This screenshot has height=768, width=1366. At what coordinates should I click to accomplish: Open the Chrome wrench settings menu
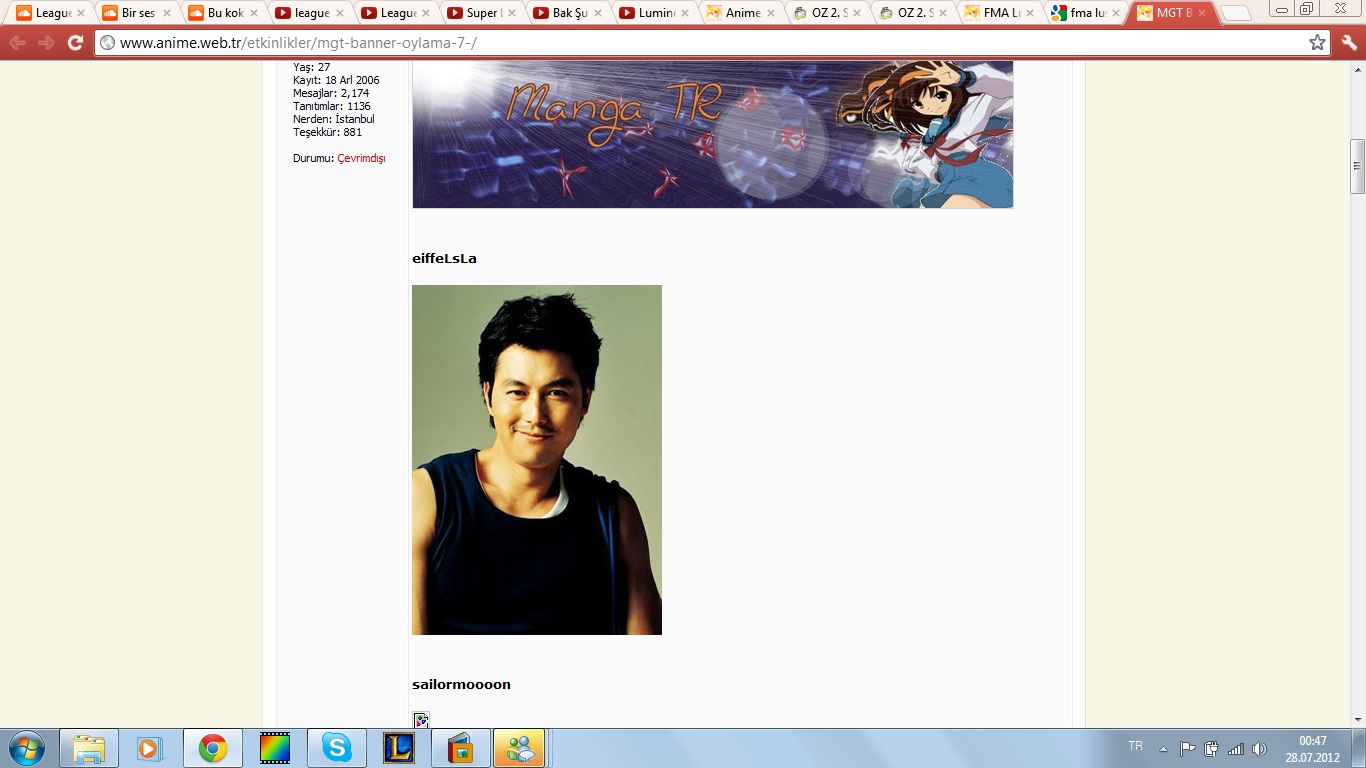[x=1348, y=43]
